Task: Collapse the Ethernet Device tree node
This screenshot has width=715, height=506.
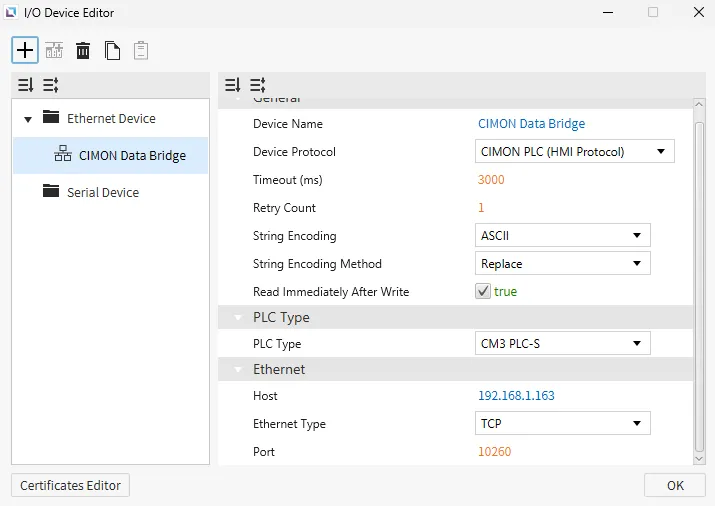Action: coord(26,118)
